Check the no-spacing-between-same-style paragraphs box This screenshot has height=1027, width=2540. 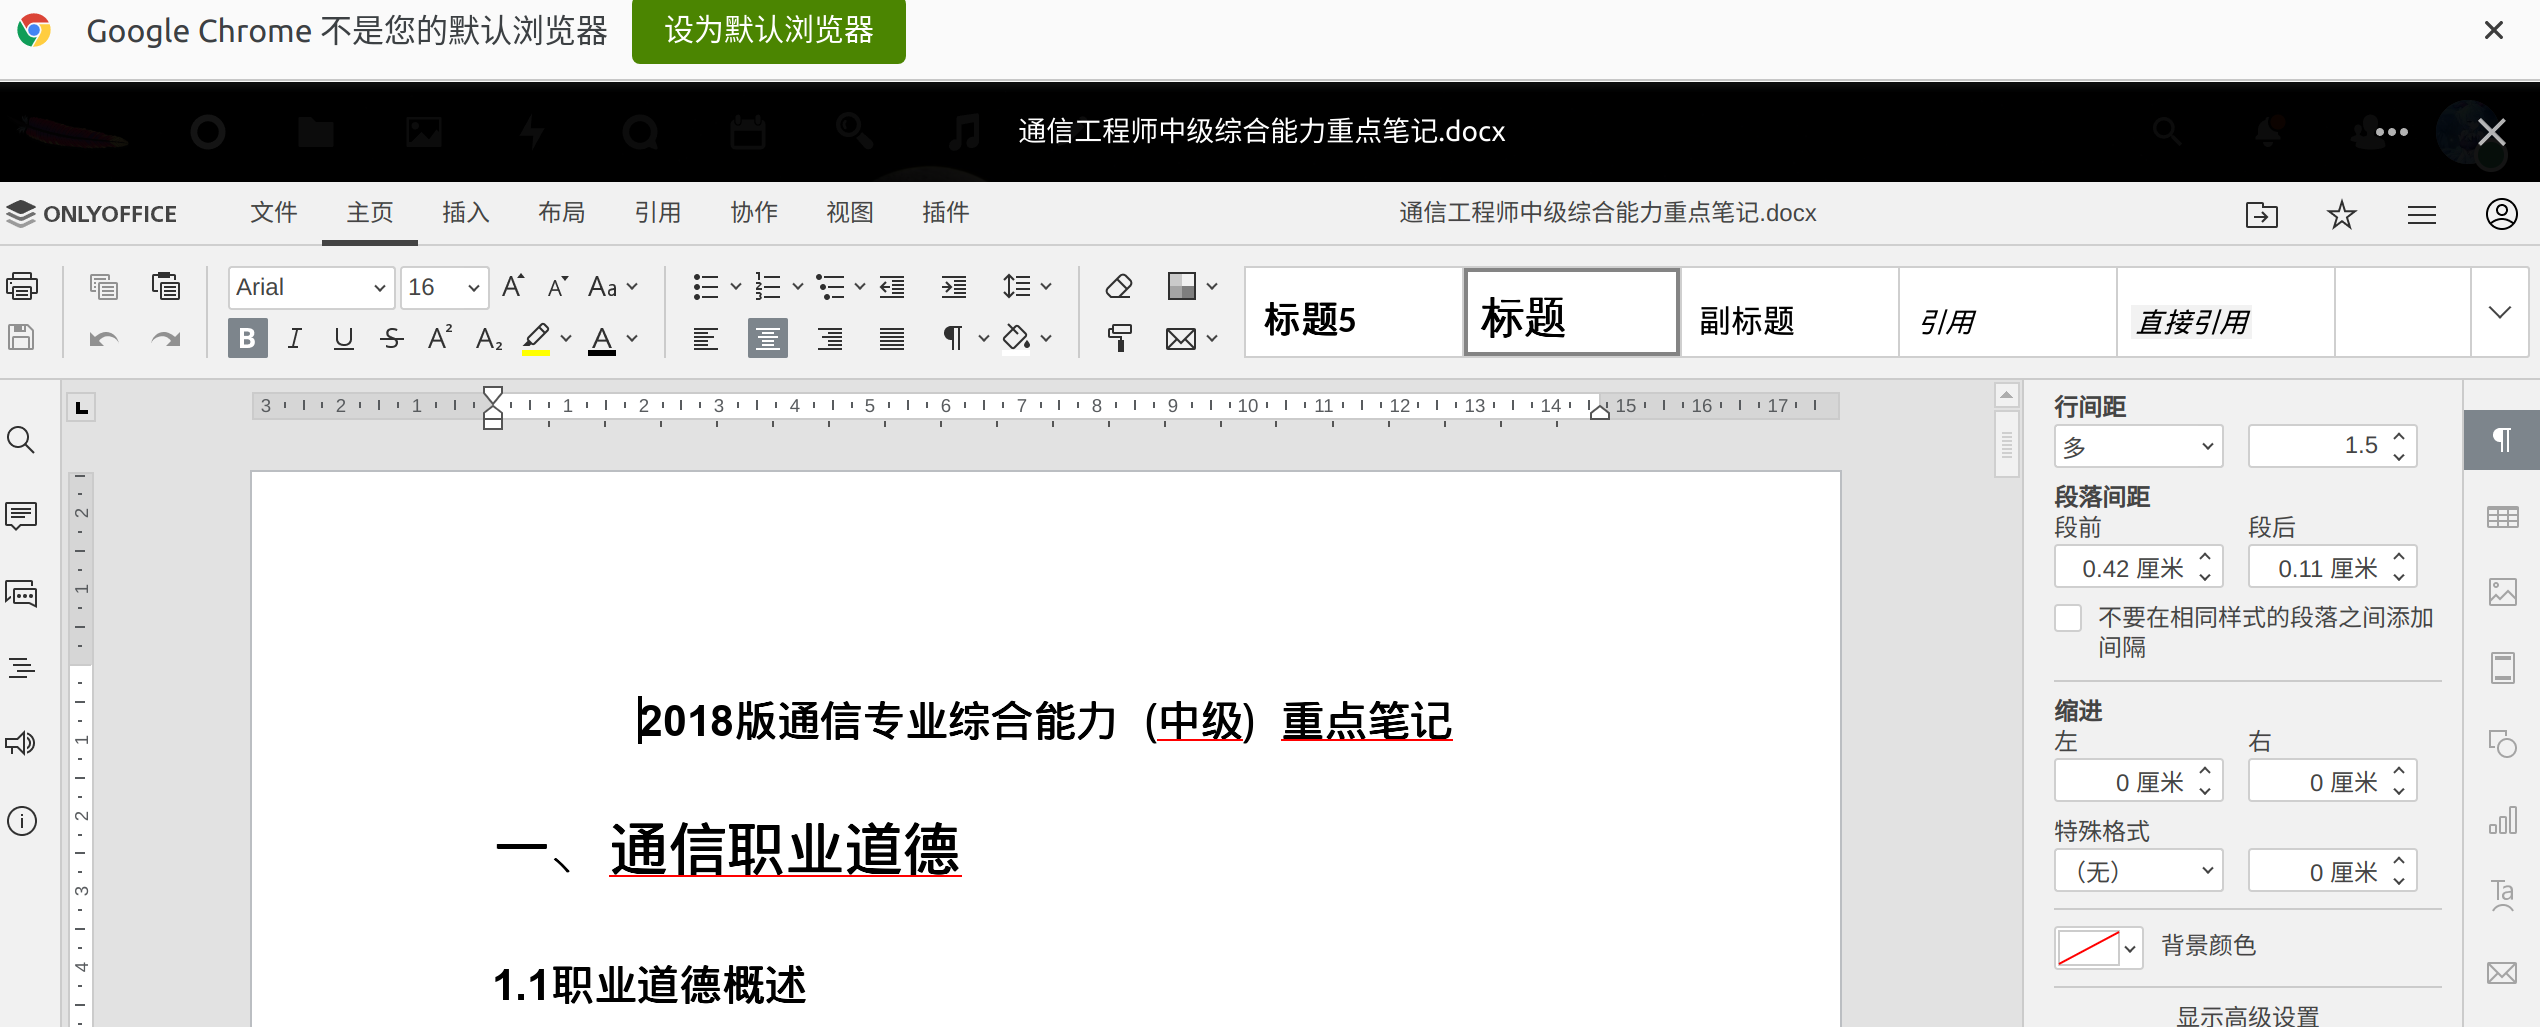[x=2068, y=618]
